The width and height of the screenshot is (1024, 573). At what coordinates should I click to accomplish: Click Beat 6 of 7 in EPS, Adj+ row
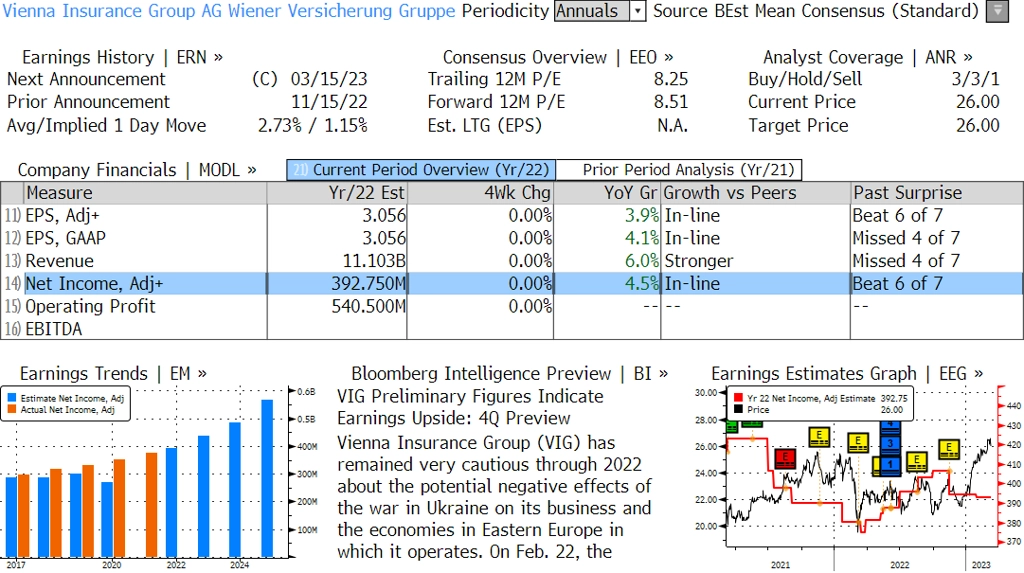pos(897,216)
